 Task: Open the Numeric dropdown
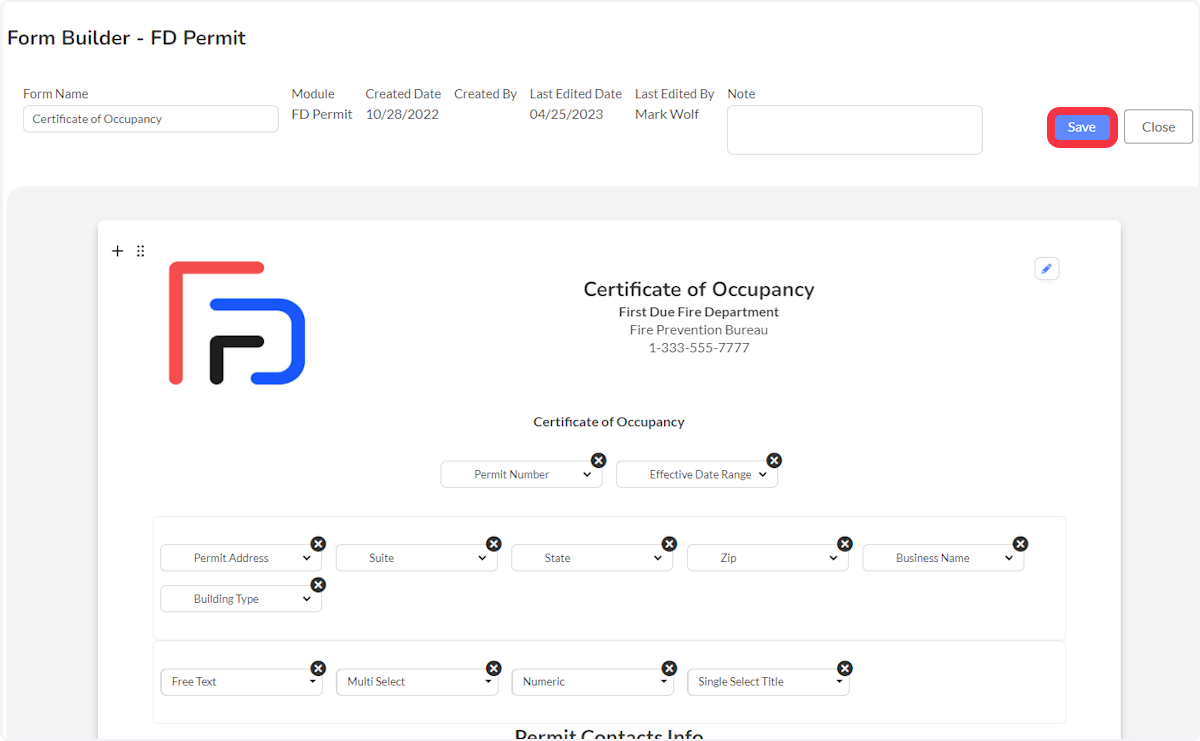click(x=592, y=682)
